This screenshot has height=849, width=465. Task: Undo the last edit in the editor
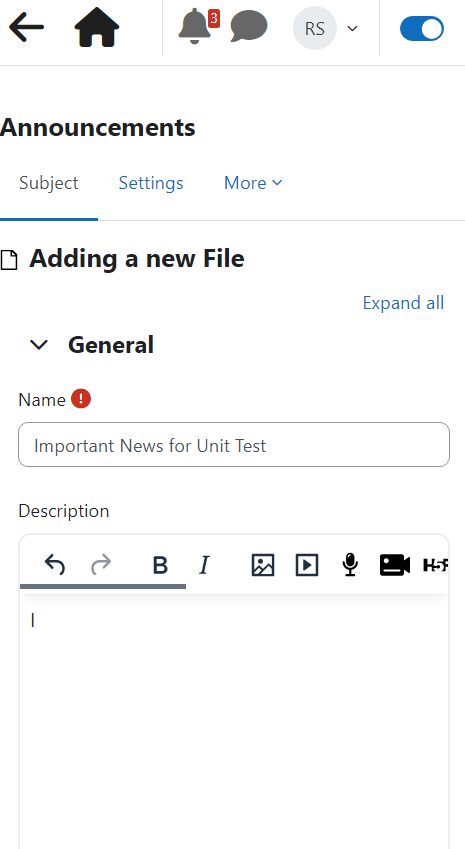point(55,565)
